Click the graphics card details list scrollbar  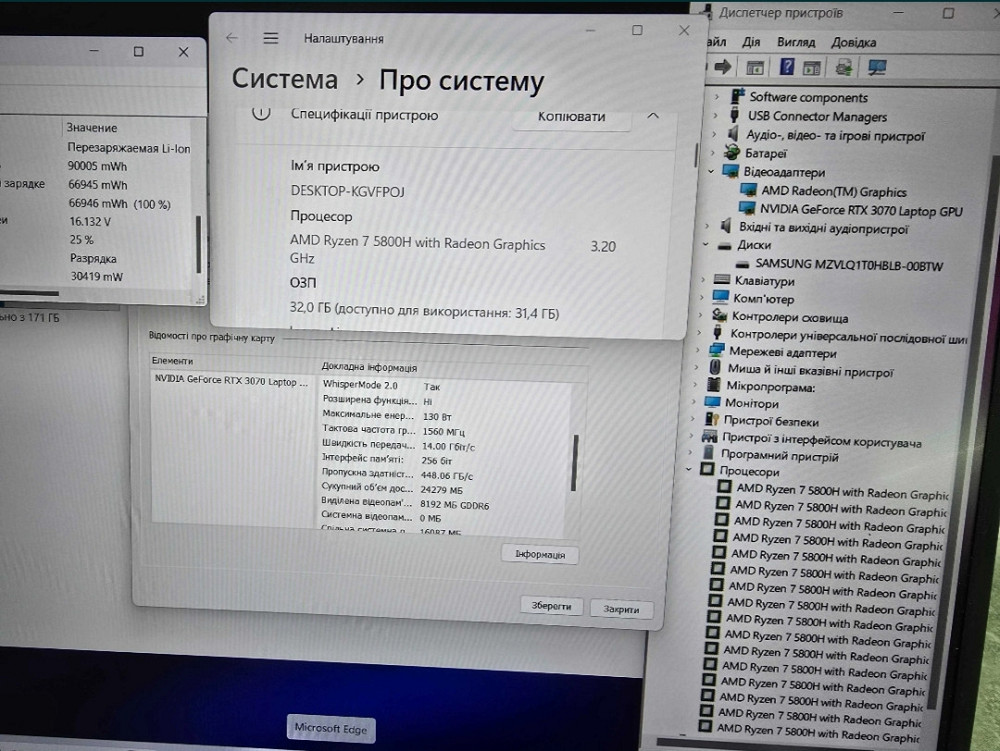pos(574,460)
